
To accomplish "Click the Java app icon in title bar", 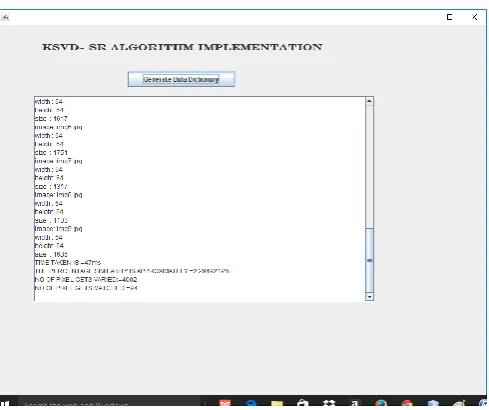I will (4, 17).
